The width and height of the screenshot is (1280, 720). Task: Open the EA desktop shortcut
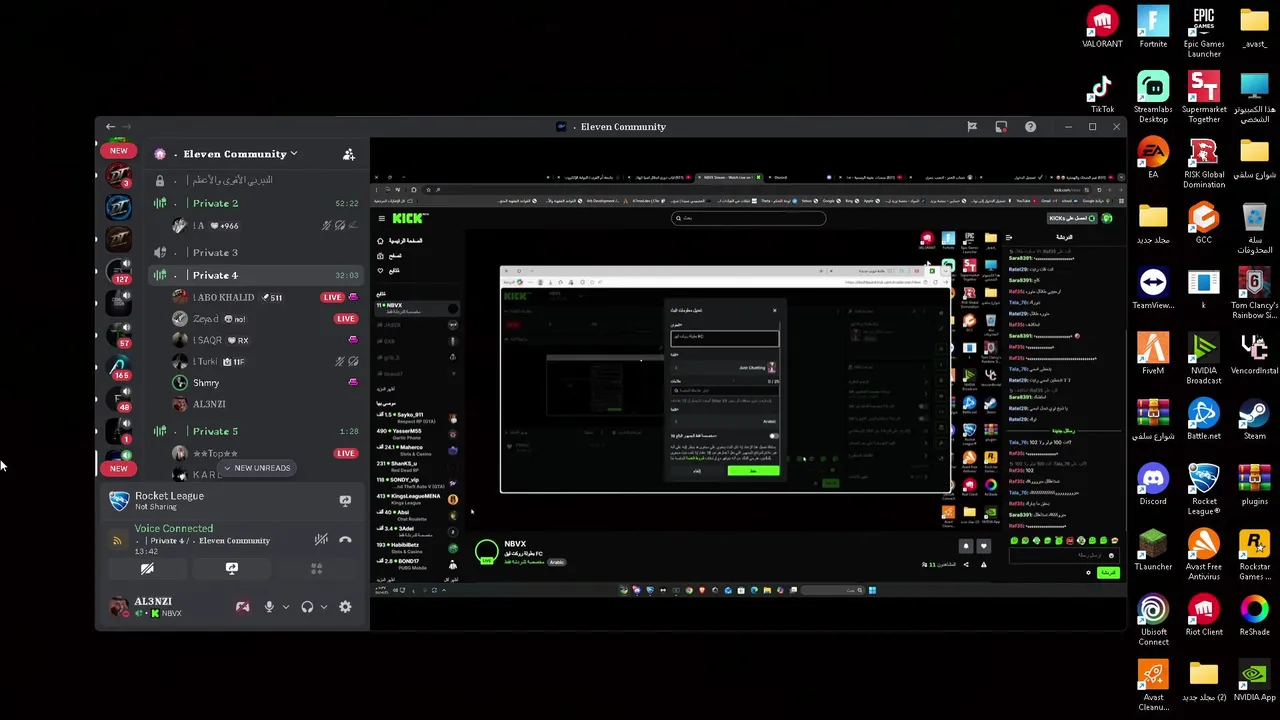[1153, 159]
